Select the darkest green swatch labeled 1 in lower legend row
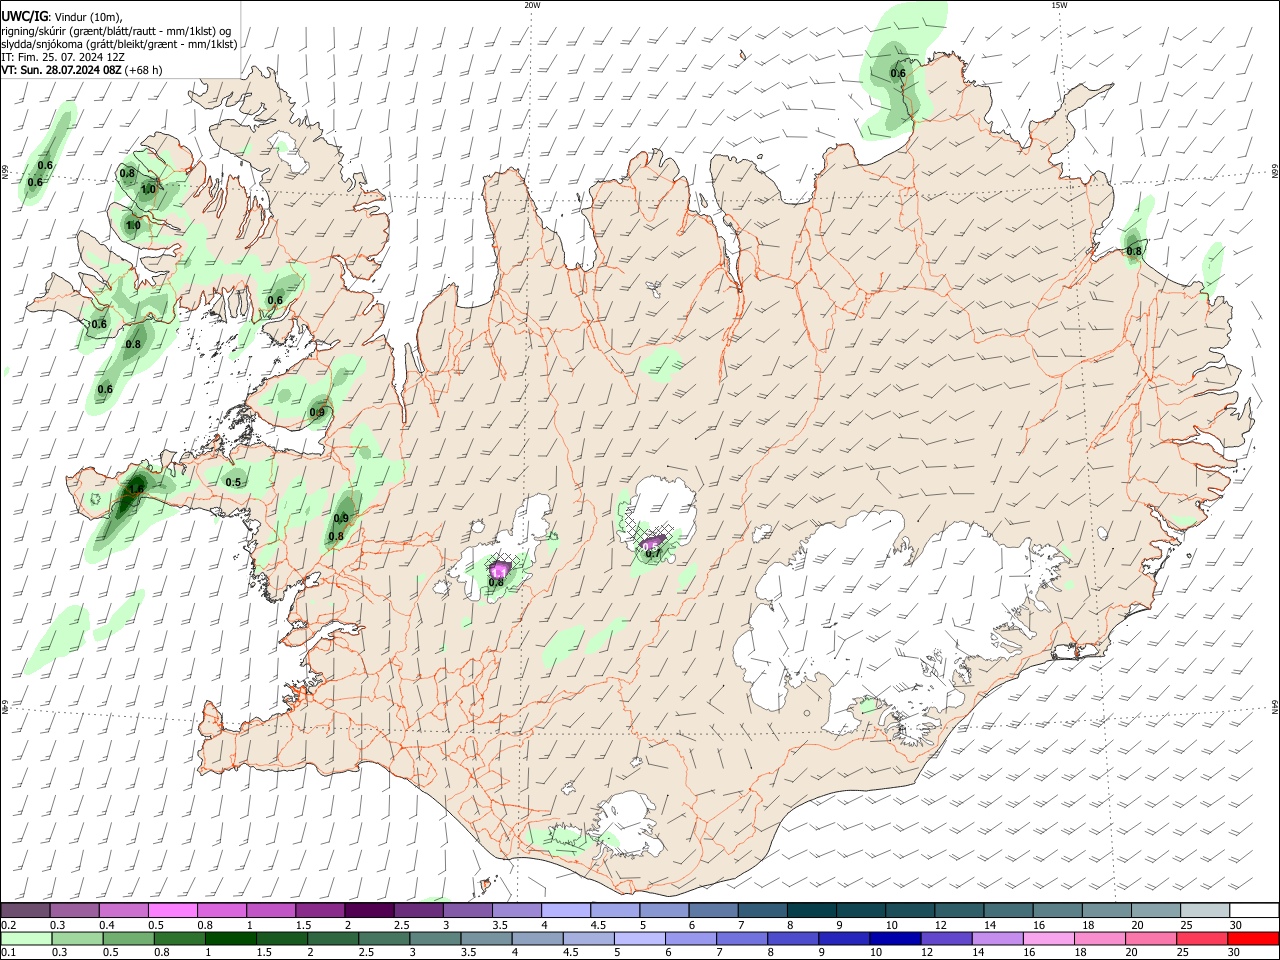Viewport: 1280px width, 960px height. click(230, 938)
